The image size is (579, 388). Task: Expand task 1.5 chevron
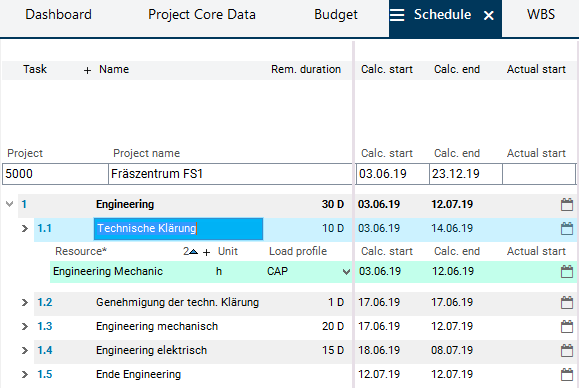pyautogui.click(x=25, y=374)
